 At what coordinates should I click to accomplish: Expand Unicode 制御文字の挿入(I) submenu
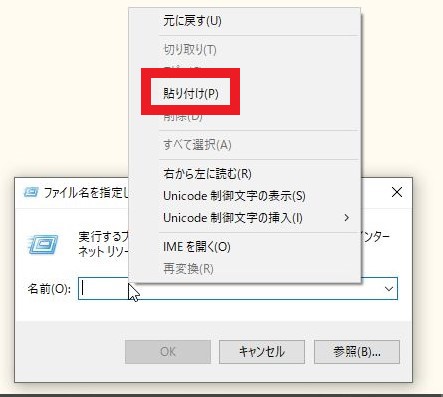tap(244, 218)
